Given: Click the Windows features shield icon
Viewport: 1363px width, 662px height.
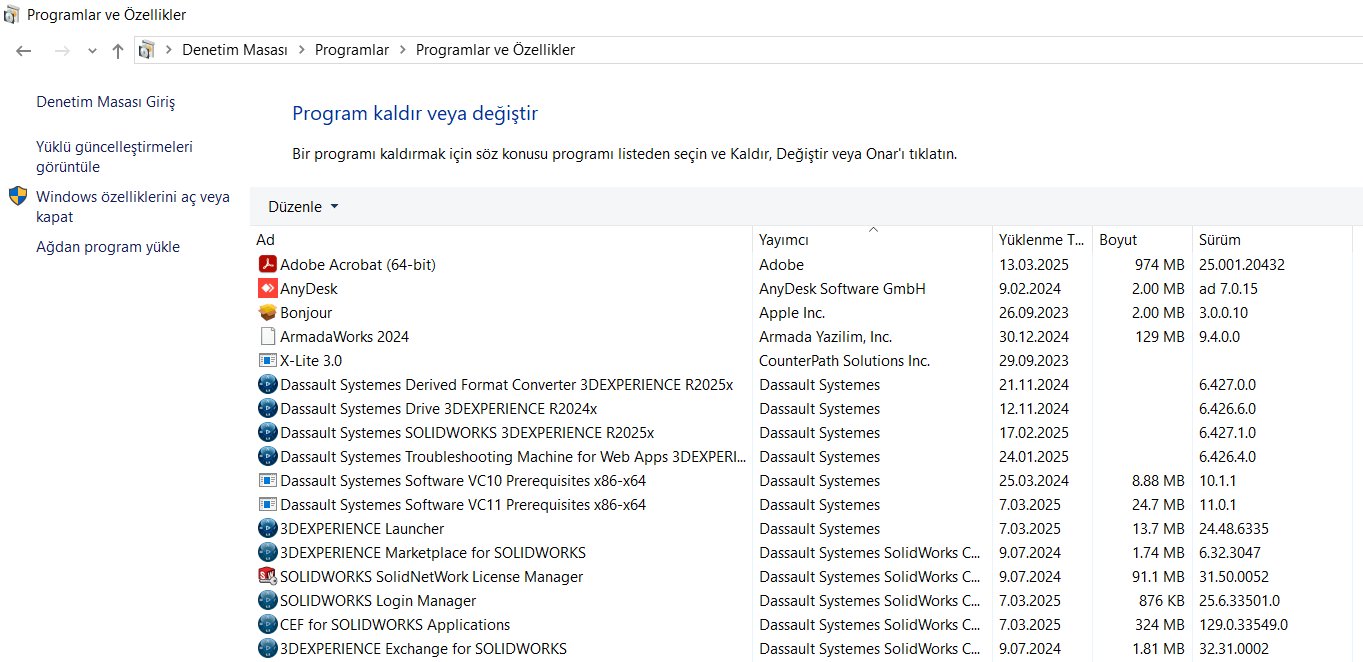Looking at the screenshot, I should 18,196.
